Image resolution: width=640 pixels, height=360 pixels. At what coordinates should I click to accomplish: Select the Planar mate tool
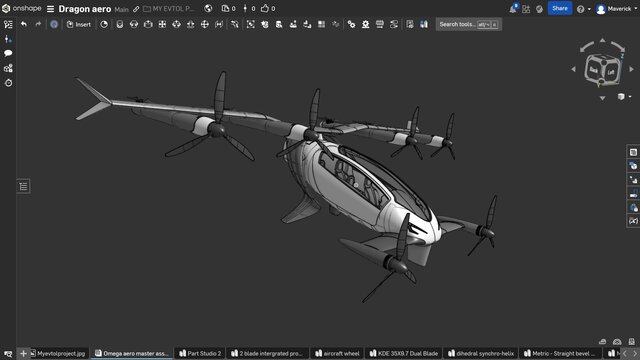coord(162,24)
